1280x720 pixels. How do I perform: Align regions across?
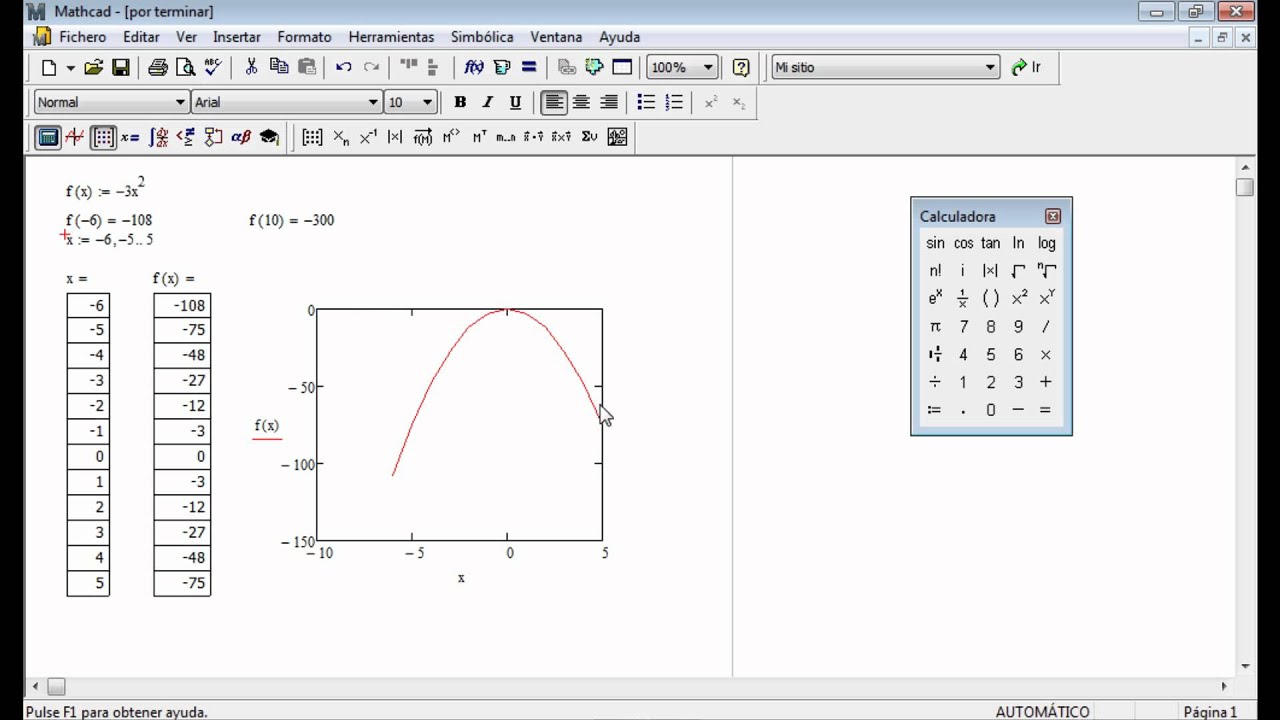pos(408,68)
